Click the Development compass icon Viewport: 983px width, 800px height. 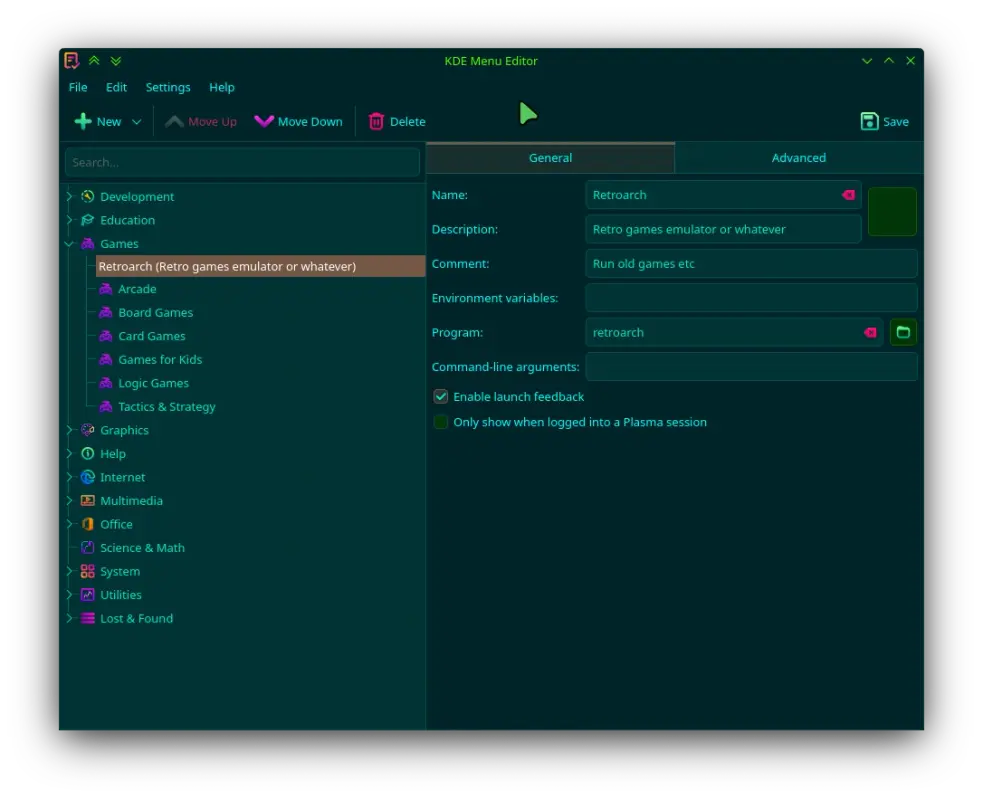[x=88, y=196]
